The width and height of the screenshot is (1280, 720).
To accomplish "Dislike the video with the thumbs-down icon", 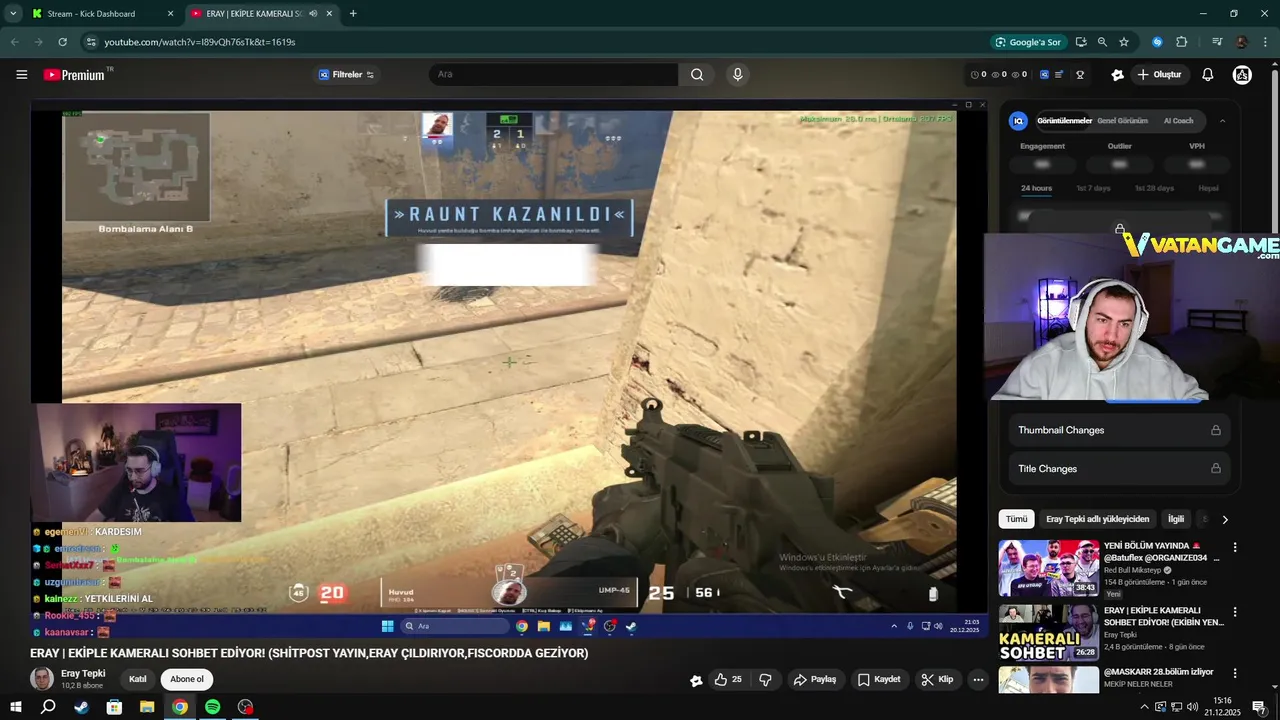I will pyautogui.click(x=766, y=680).
